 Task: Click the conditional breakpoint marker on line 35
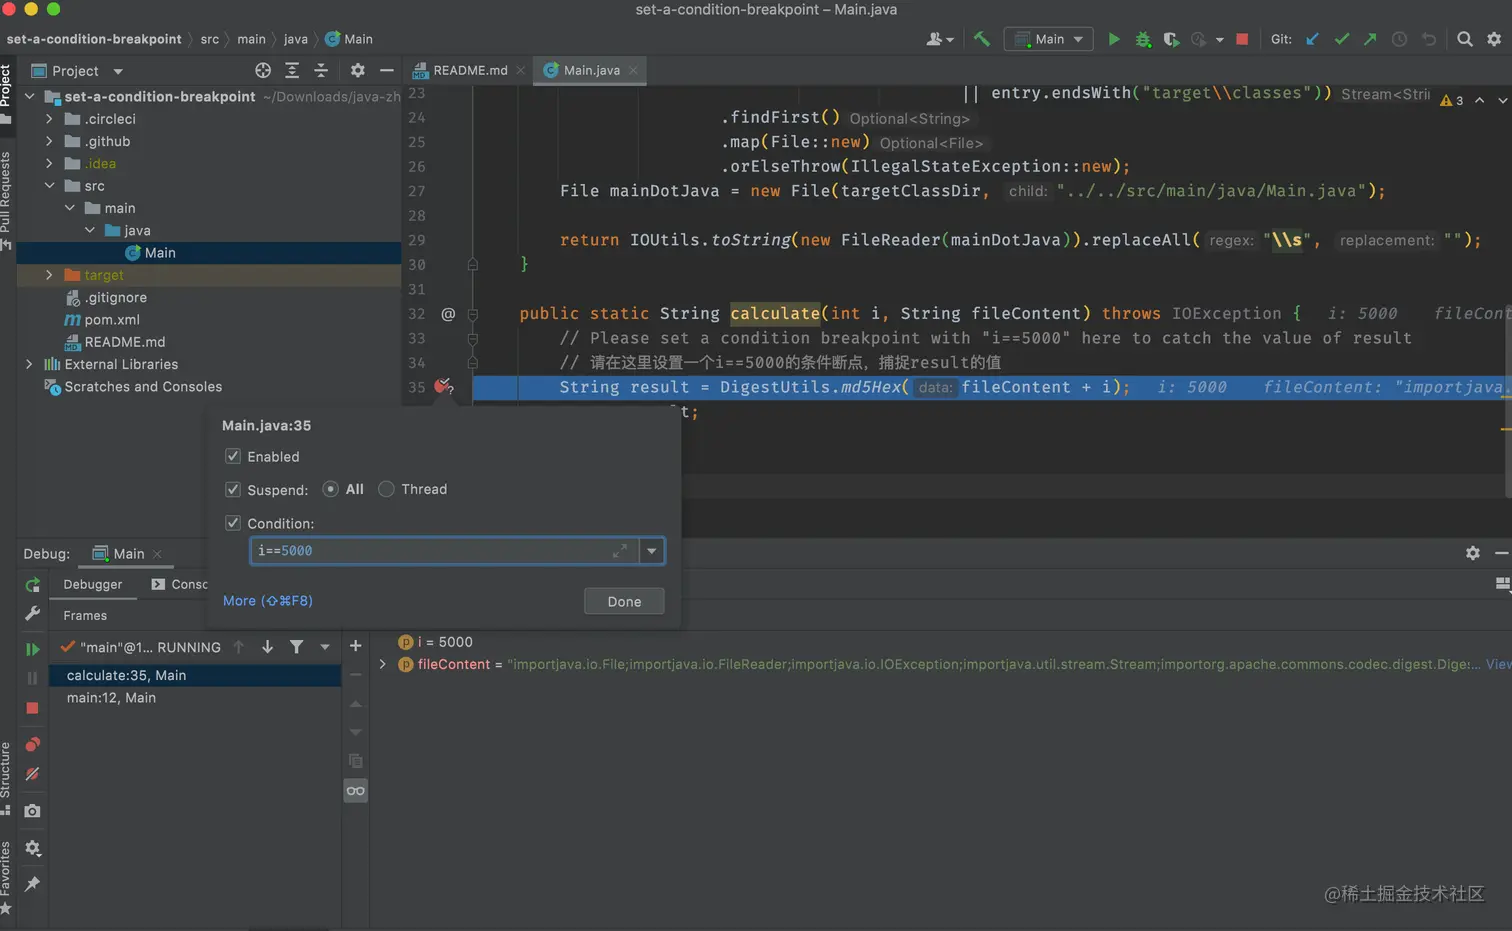[x=443, y=387]
